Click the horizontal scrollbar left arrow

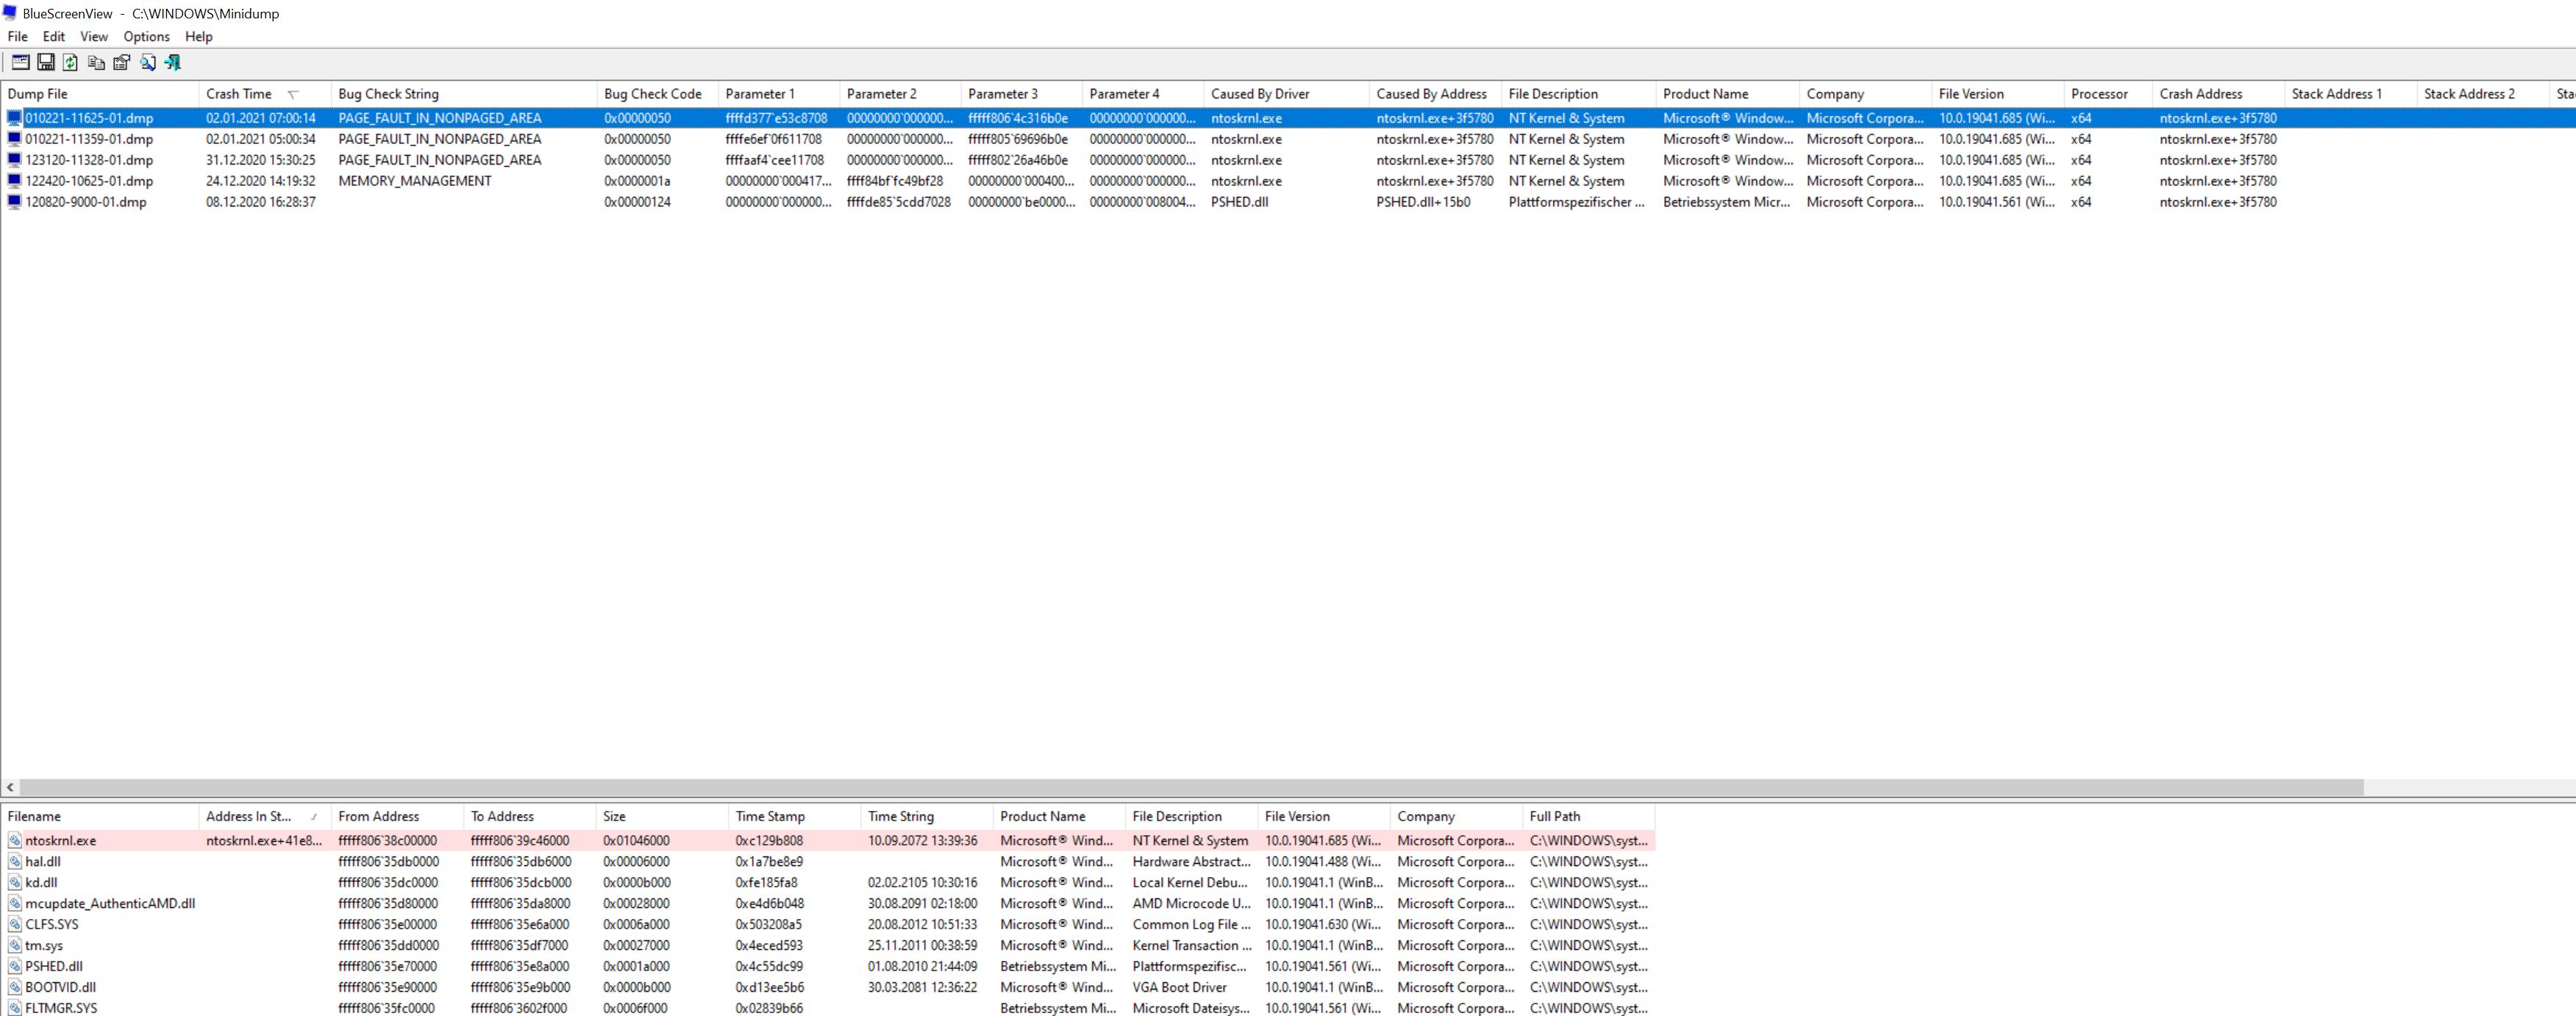(10, 788)
